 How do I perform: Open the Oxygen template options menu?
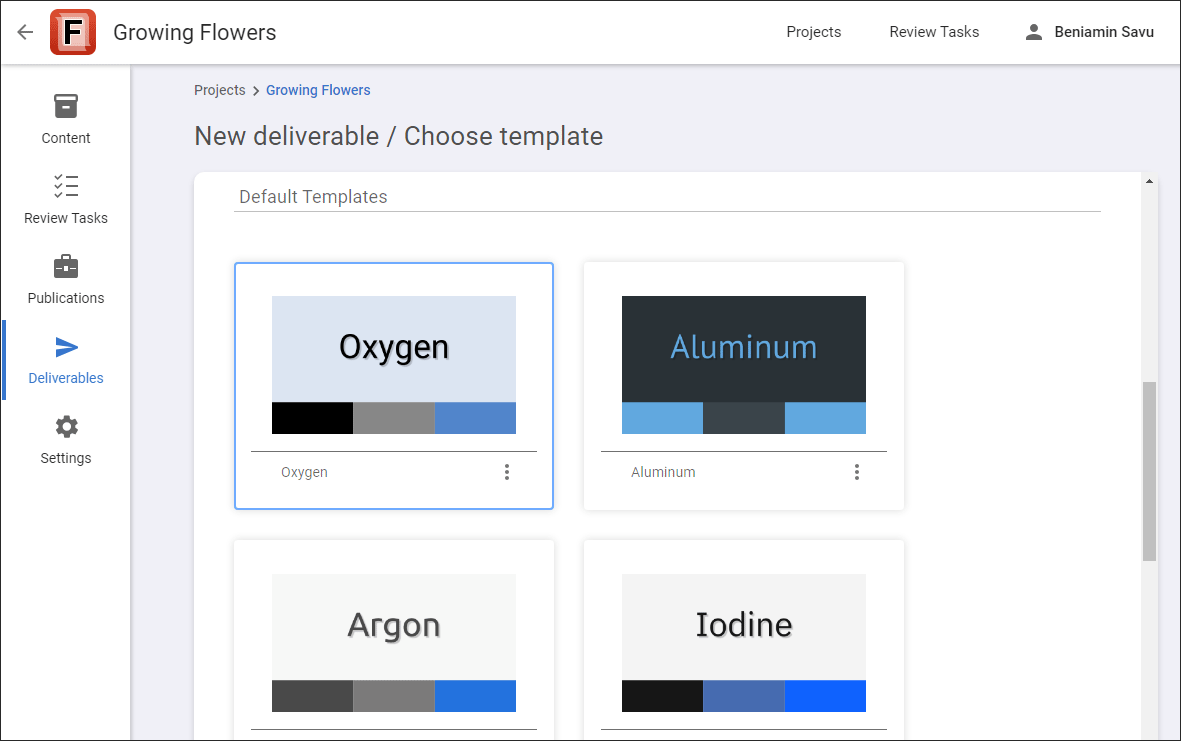(x=507, y=472)
